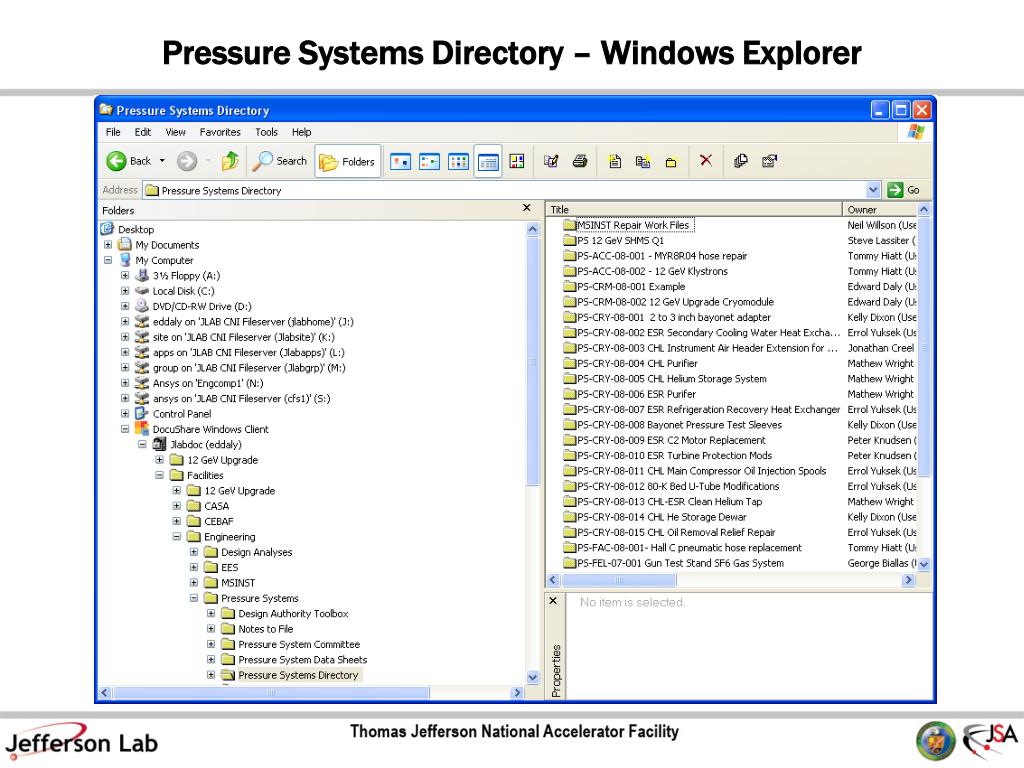Image resolution: width=1024 pixels, height=768 pixels.
Task: Select MSINST Repair Work Files folder
Action: 633,225
